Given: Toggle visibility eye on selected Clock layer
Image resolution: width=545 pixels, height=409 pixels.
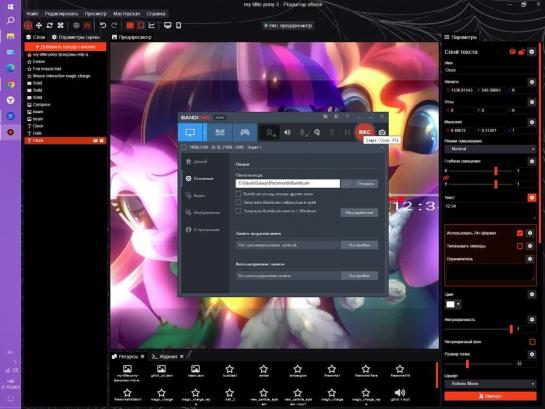Looking at the screenshot, I should coord(95,140).
